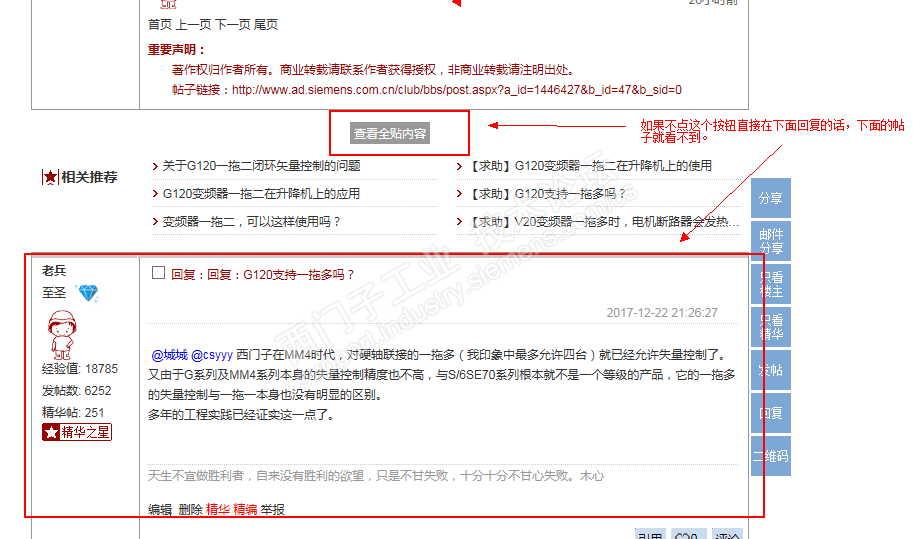Go to 尾页 last page link
Image resolution: width=913 pixels, height=539 pixels.
click(266, 24)
